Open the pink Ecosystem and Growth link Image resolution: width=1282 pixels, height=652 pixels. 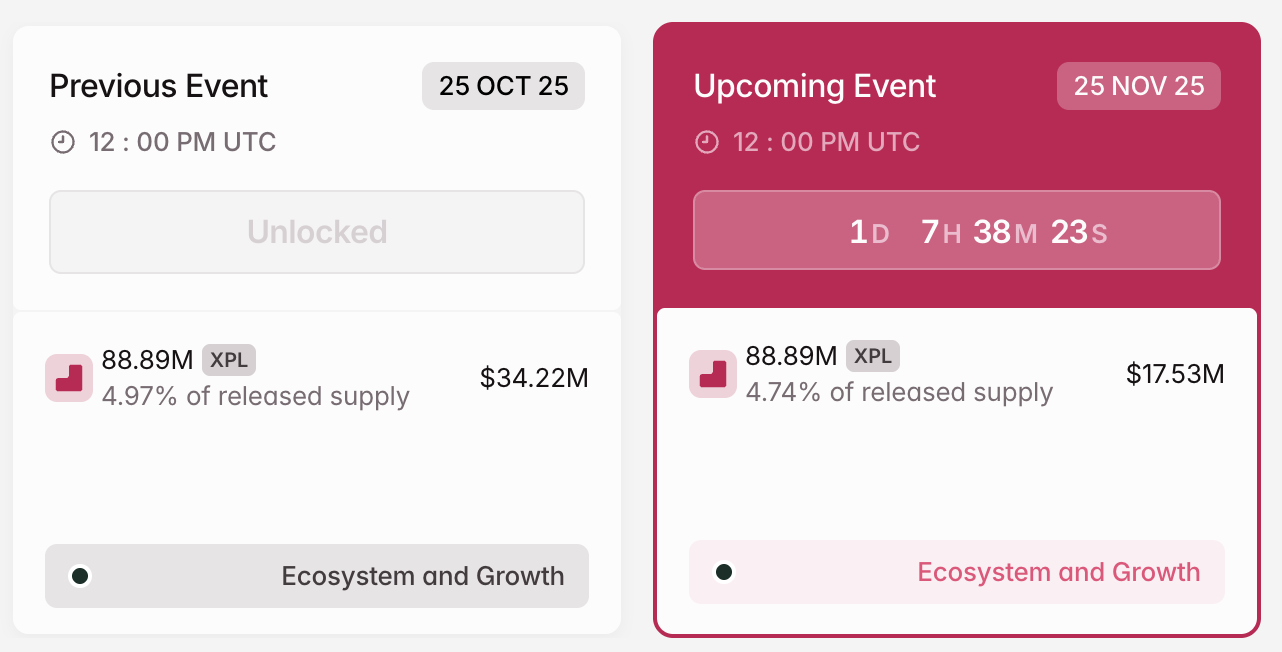click(x=1058, y=572)
